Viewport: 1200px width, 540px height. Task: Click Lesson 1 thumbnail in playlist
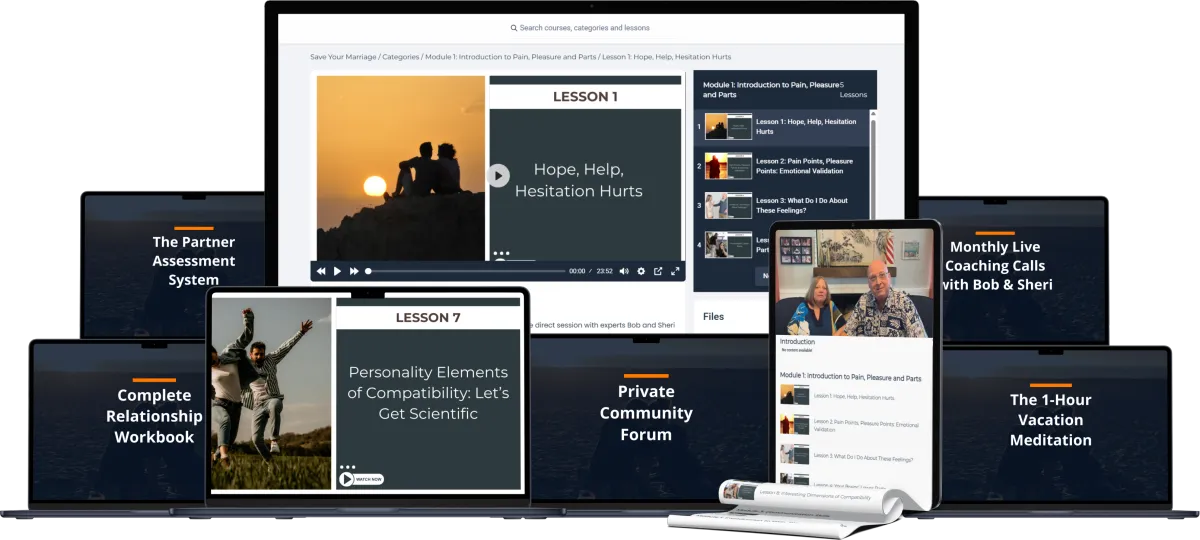[x=728, y=126]
